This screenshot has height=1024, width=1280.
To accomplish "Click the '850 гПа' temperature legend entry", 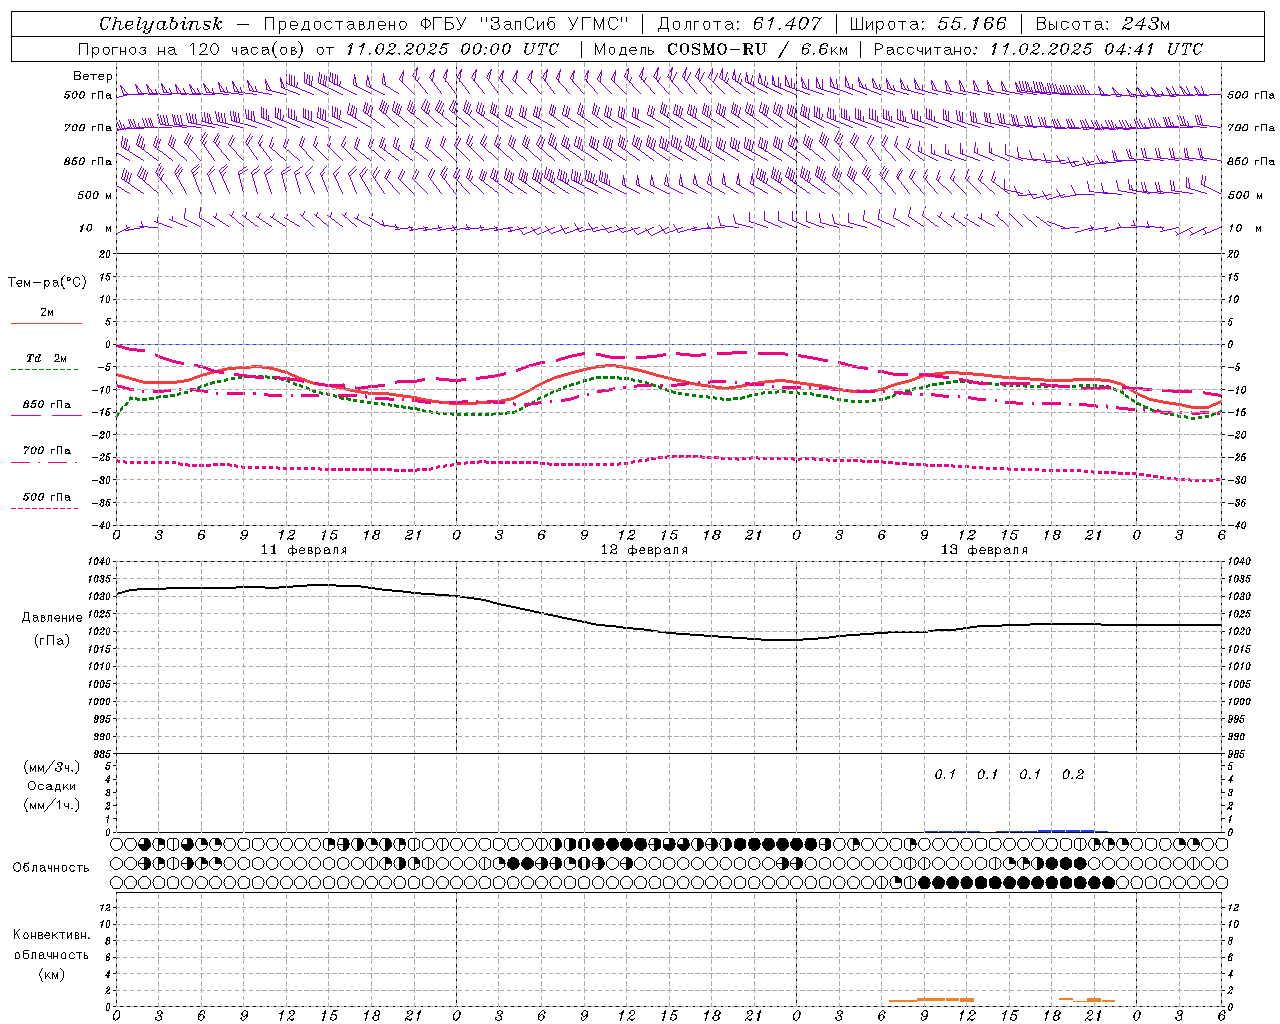I will coord(47,405).
